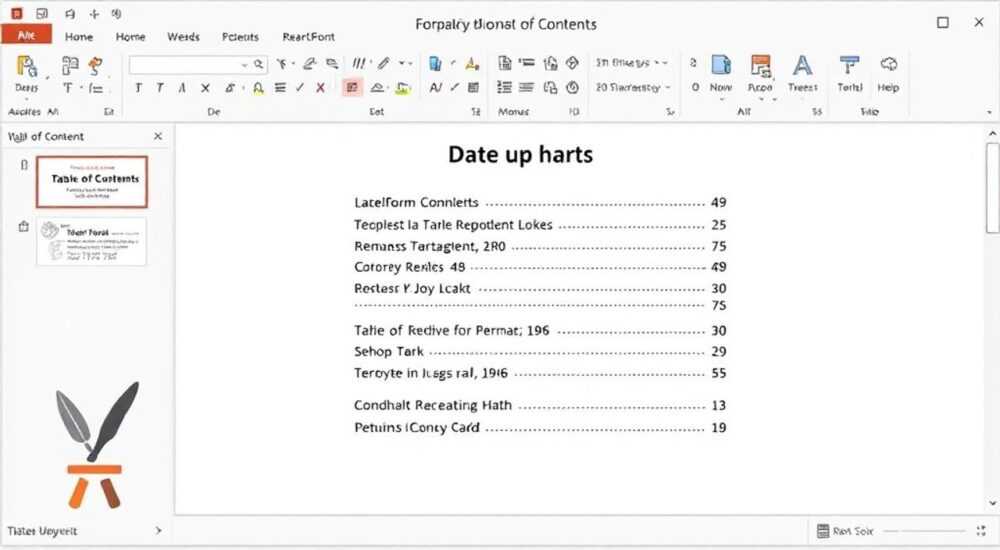The width and height of the screenshot is (1000, 550).
Task: Click the large Treest letter A icon
Action: click(802, 66)
